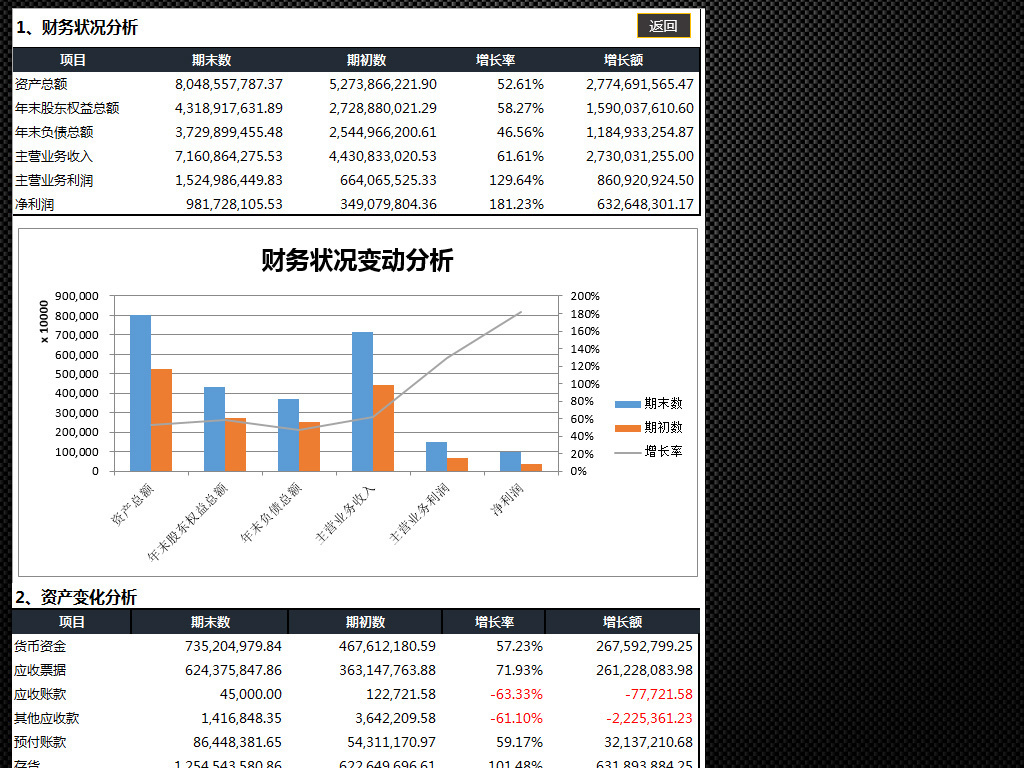
Task: Select the 年末股东权益总额 row label
Action: [67, 108]
